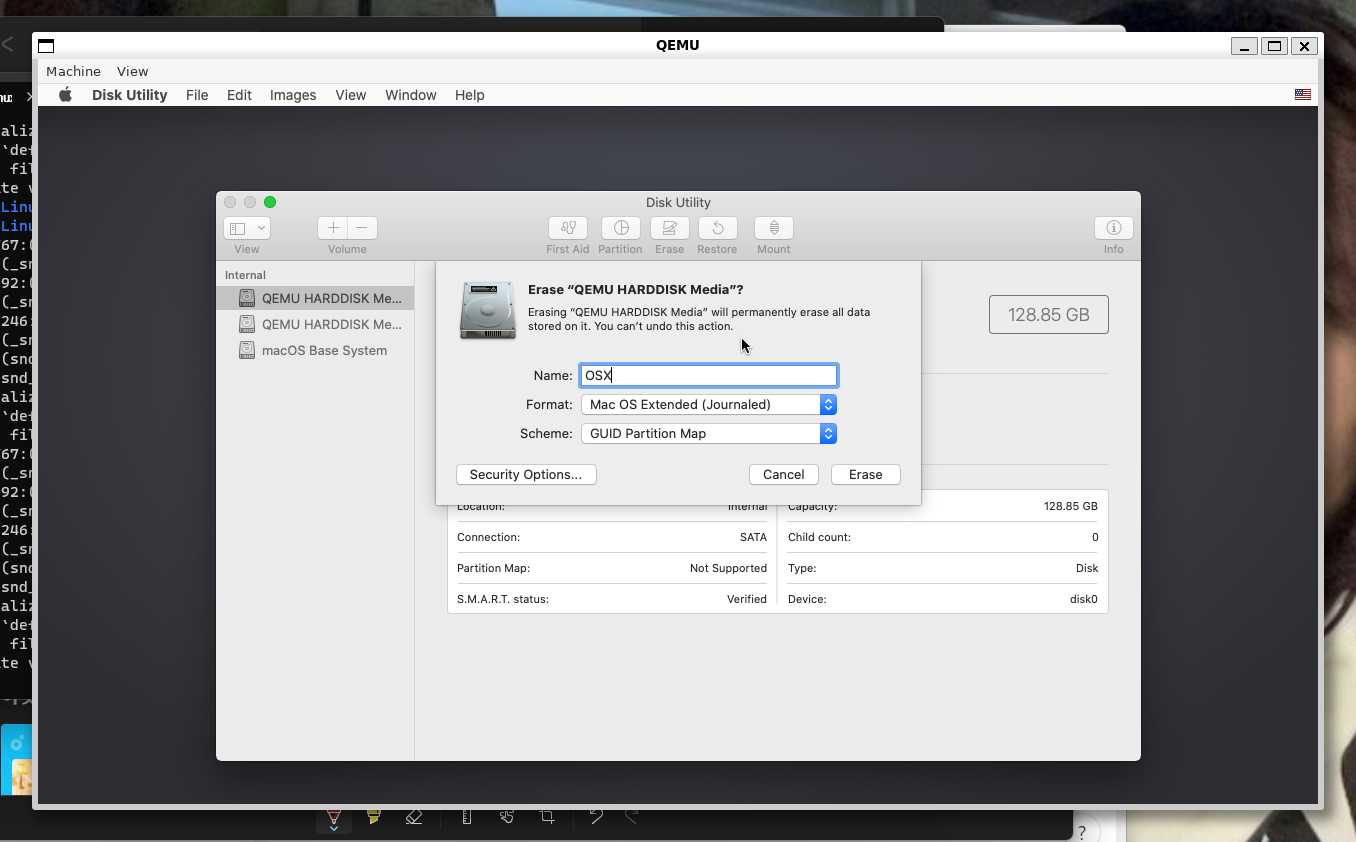The width and height of the screenshot is (1356, 842).
Task: Click the Erase confirm button
Action: pyautogui.click(x=866, y=474)
